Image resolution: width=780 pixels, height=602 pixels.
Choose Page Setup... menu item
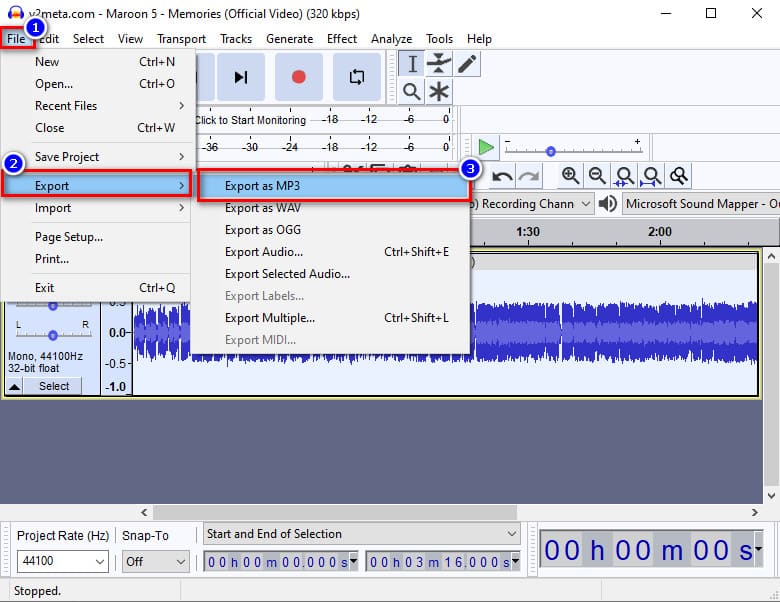point(97,237)
